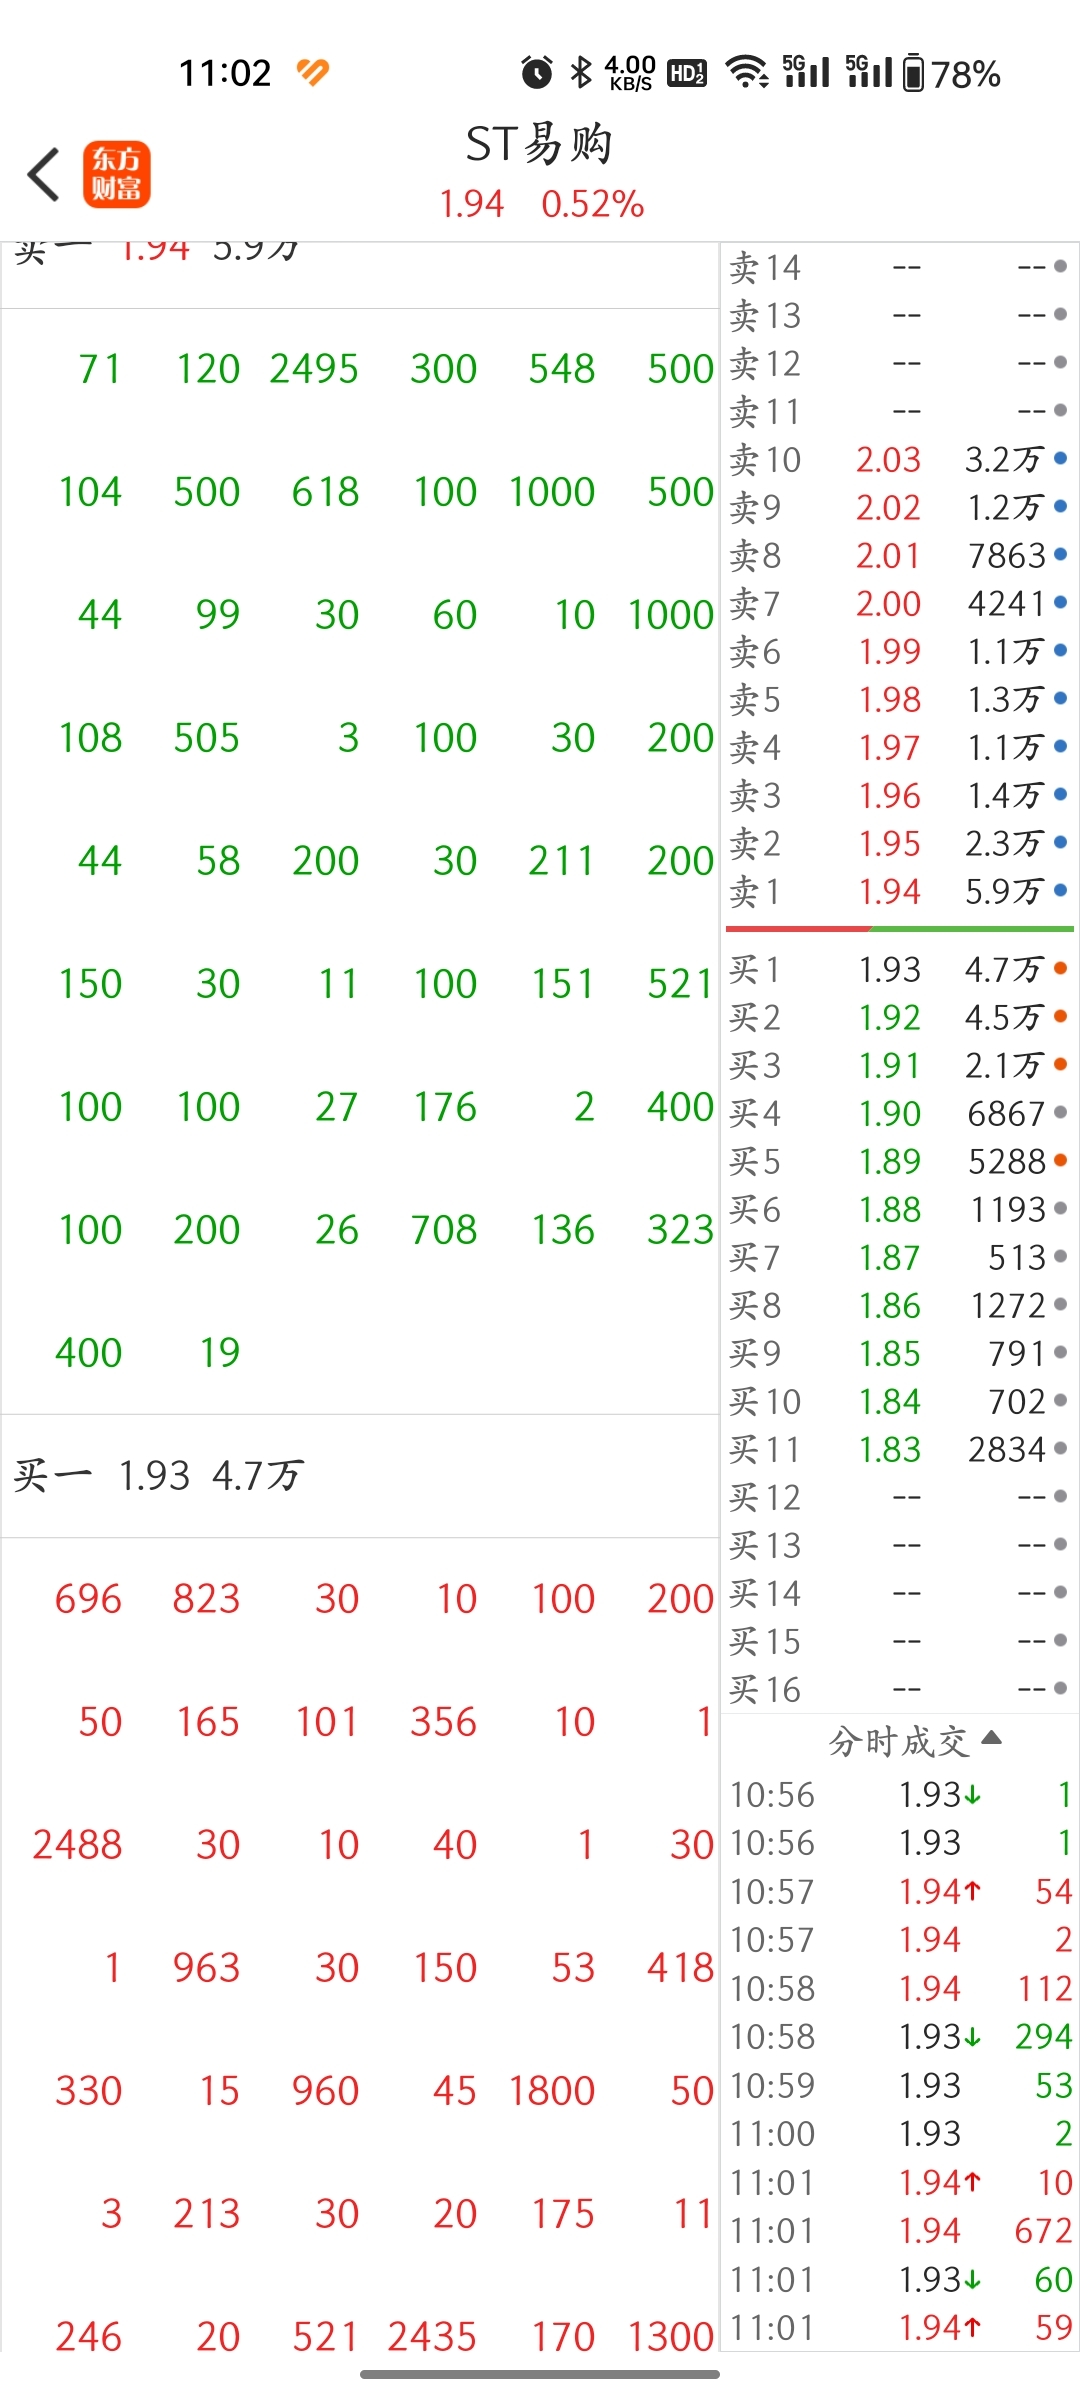Tap the 10:59 trade with volume 53
Image resolution: width=1080 pixels, height=2400 pixels.
point(900,2085)
